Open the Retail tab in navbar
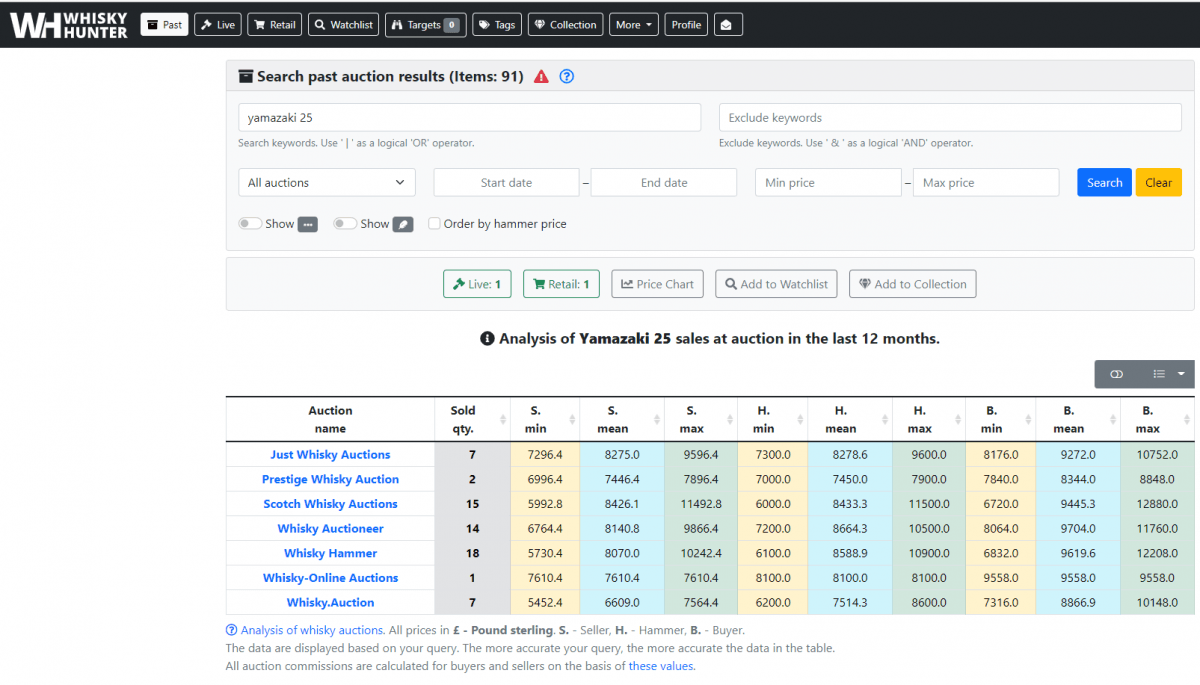1200x685 pixels. 275,25
